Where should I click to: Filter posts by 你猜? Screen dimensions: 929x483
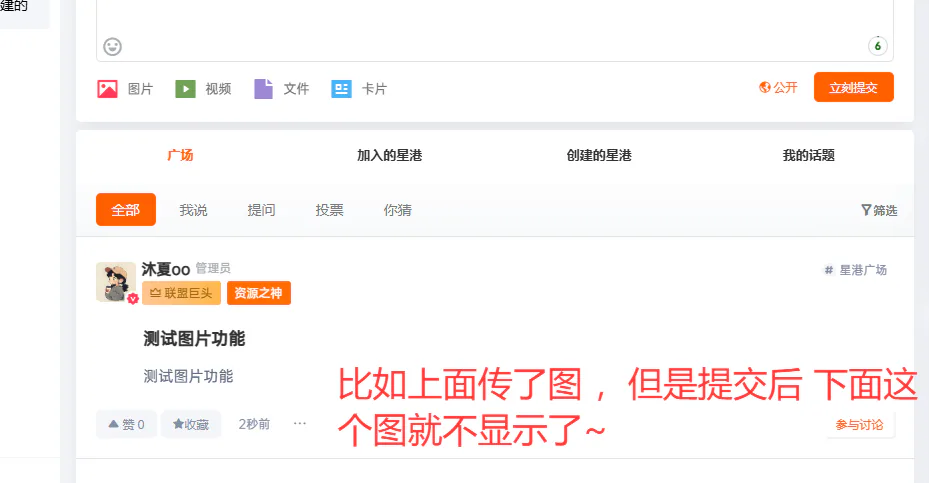[x=398, y=210]
